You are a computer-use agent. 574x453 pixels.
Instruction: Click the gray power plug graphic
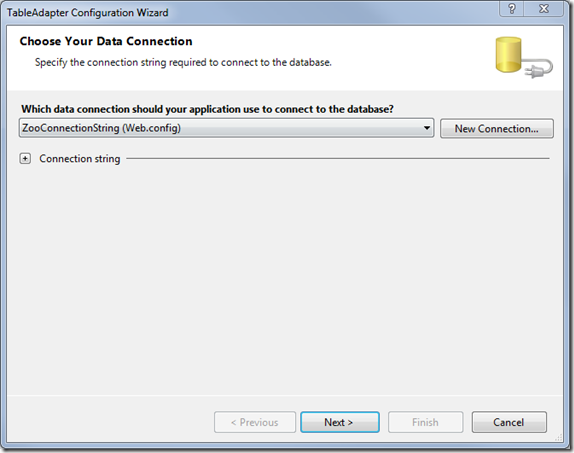point(537,70)
